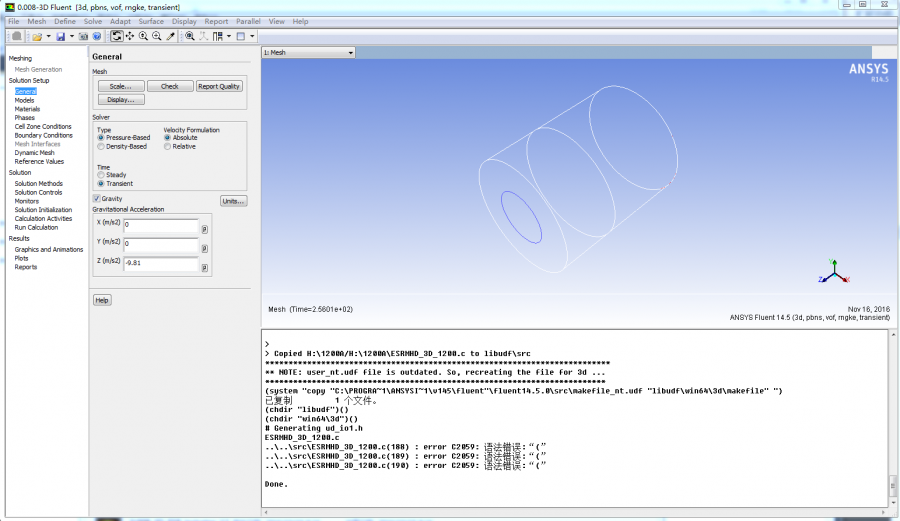900x521 pixels.
Task: Click the gray stop icon at toolbar start
Action: [x=17, y=36]
